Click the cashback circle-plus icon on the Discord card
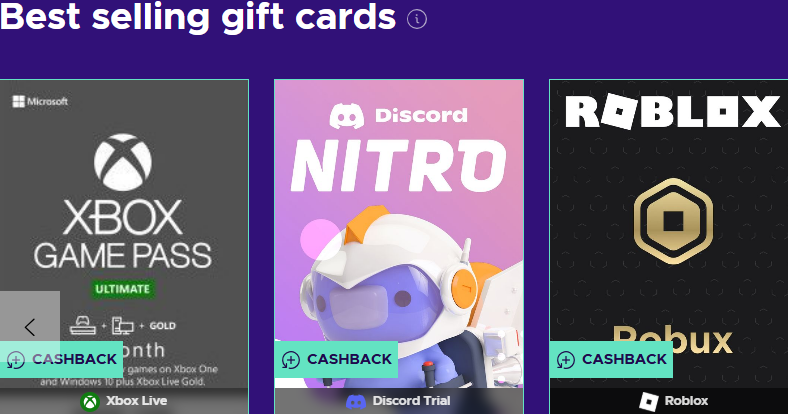Viewport: 788px width, 414px height. point(290,360)
